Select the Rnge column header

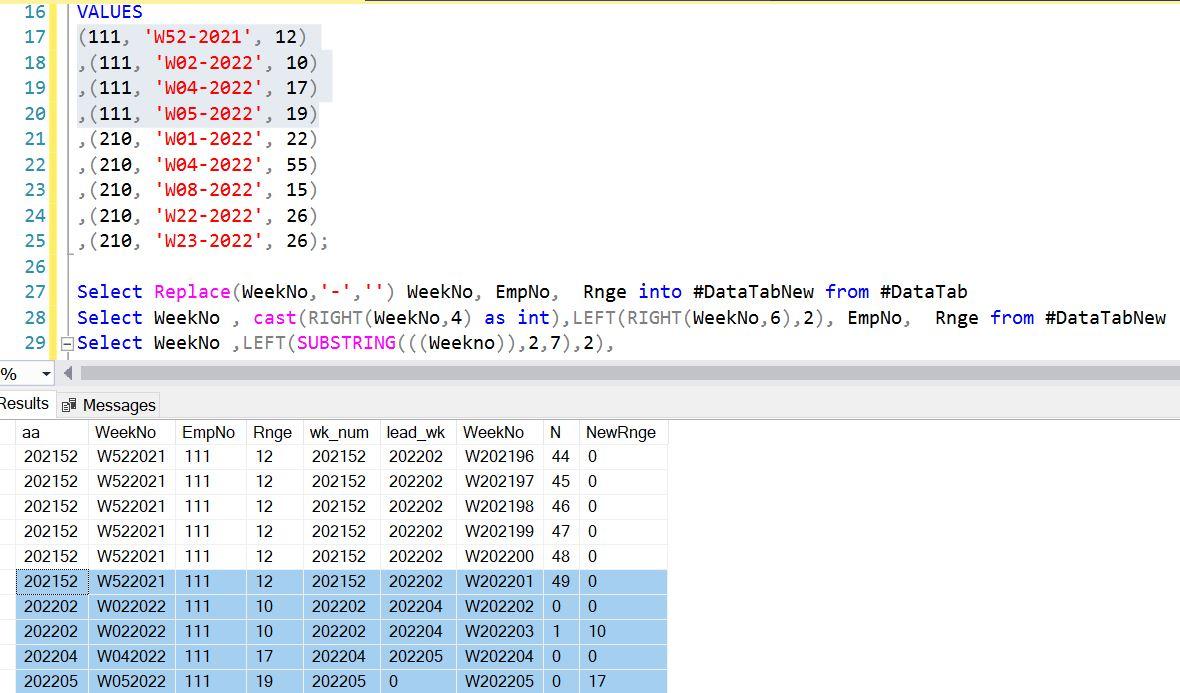coord(272,432)
